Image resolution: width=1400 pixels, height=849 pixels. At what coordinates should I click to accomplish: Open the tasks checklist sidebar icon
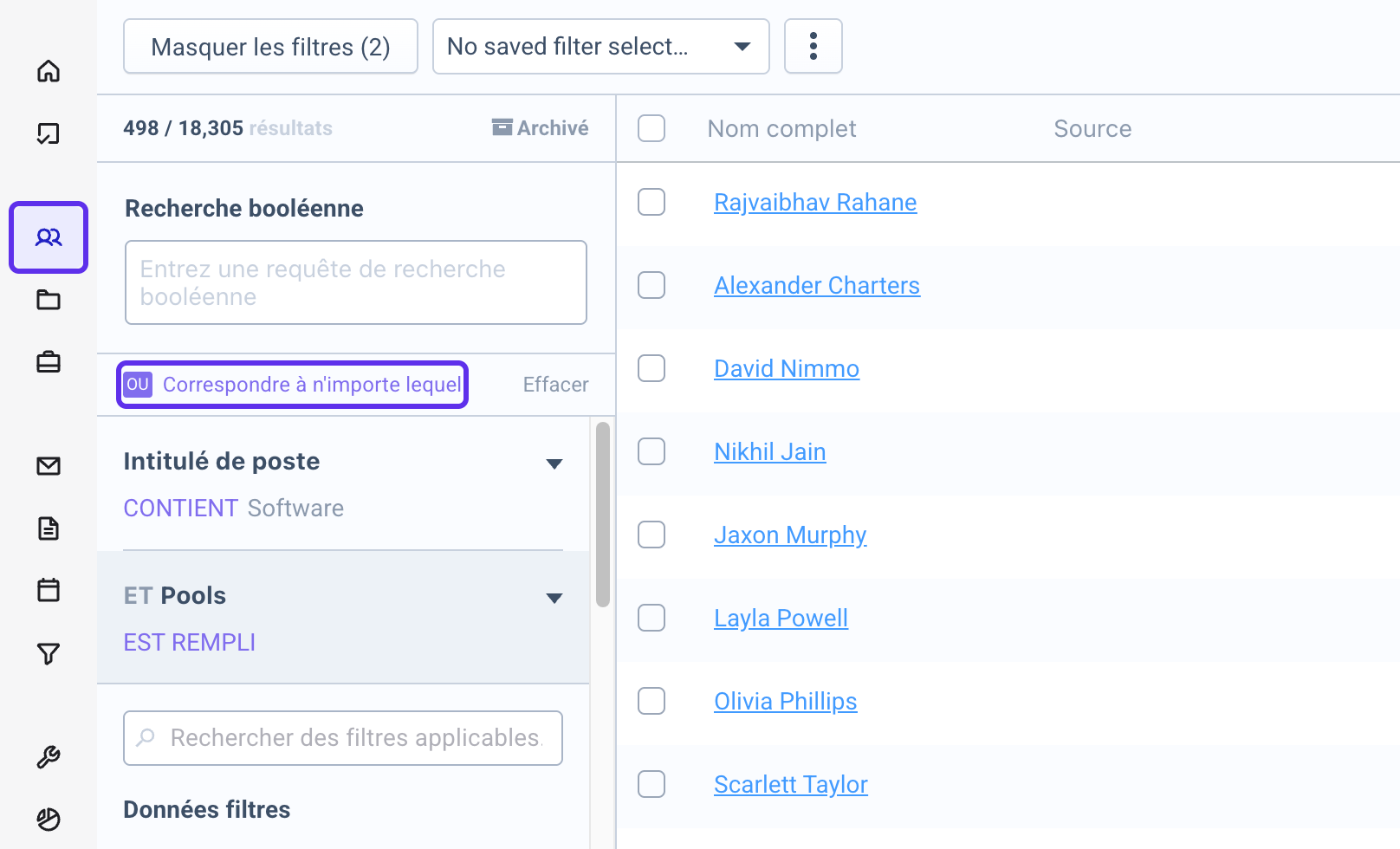[x=48, y=133]
